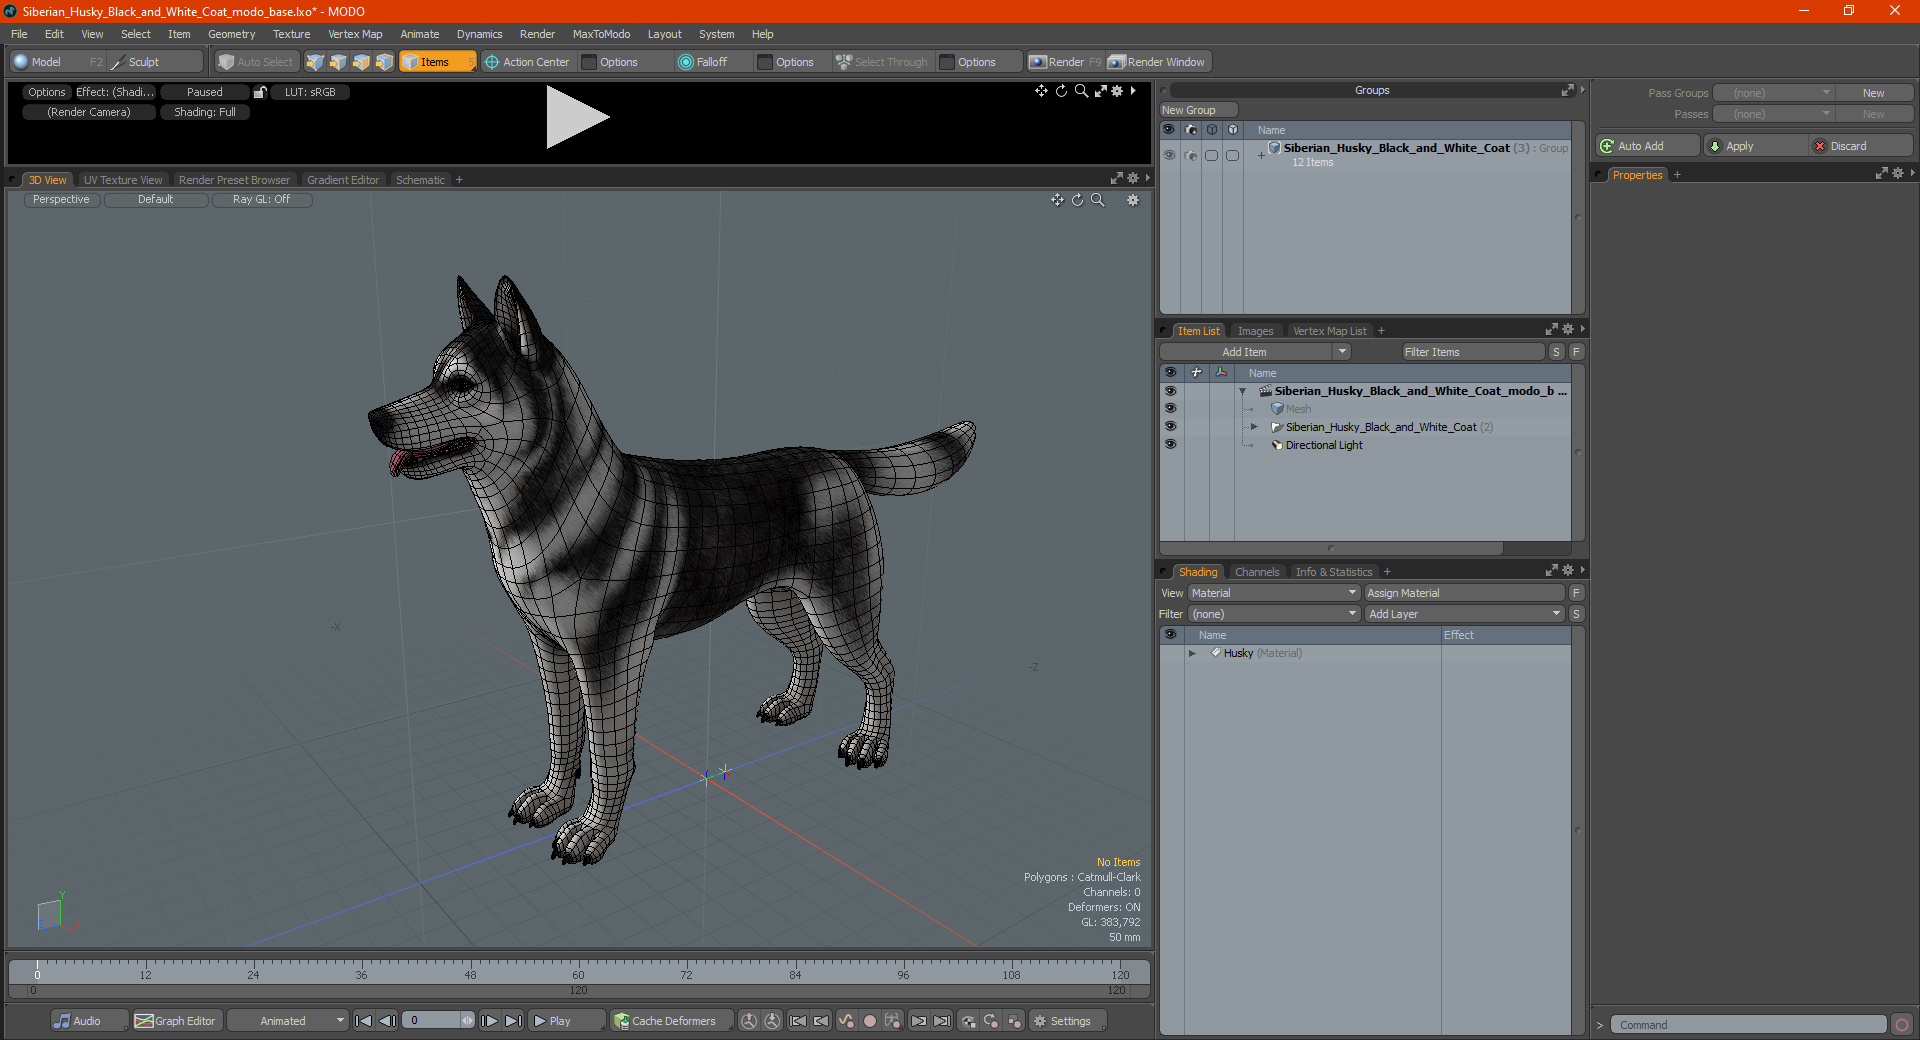The height and width of the screenshot is (1040, 1920).
Task: Toggle Auto Select option
Action: [256, 62]
